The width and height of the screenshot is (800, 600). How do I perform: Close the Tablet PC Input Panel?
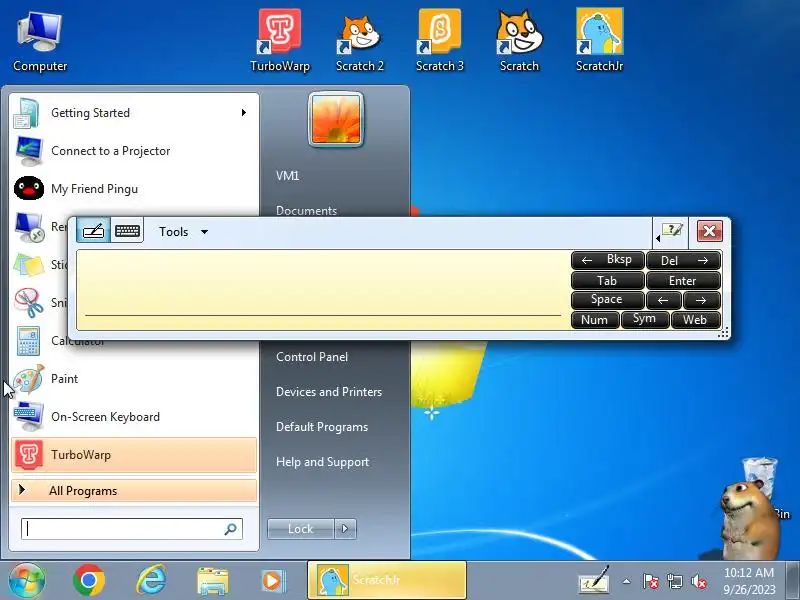(x=709, y=231)
